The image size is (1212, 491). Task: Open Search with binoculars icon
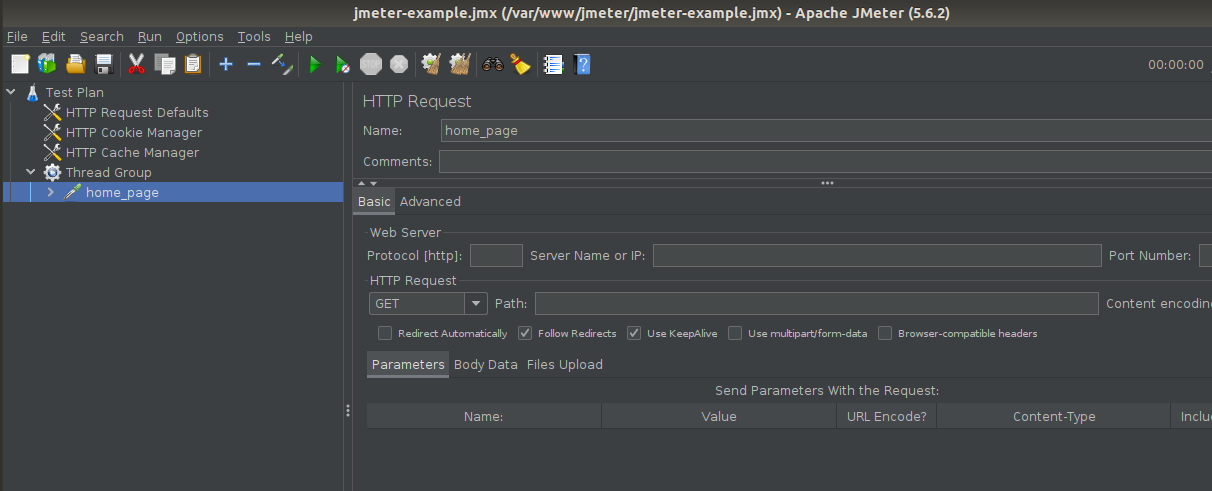click(x=492, y=64)
